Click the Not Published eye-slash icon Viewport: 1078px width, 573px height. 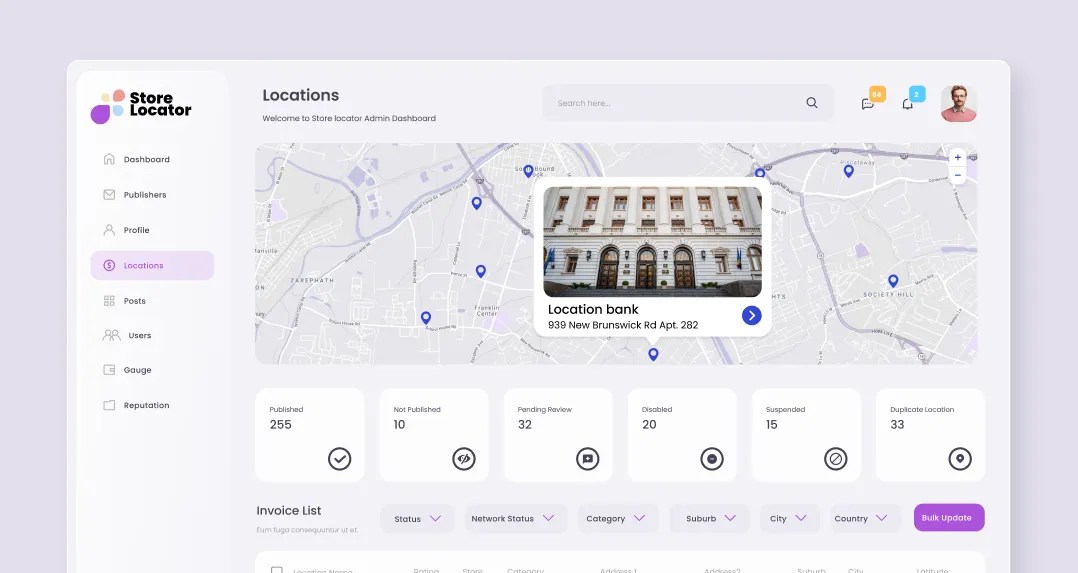click(464, 459)
